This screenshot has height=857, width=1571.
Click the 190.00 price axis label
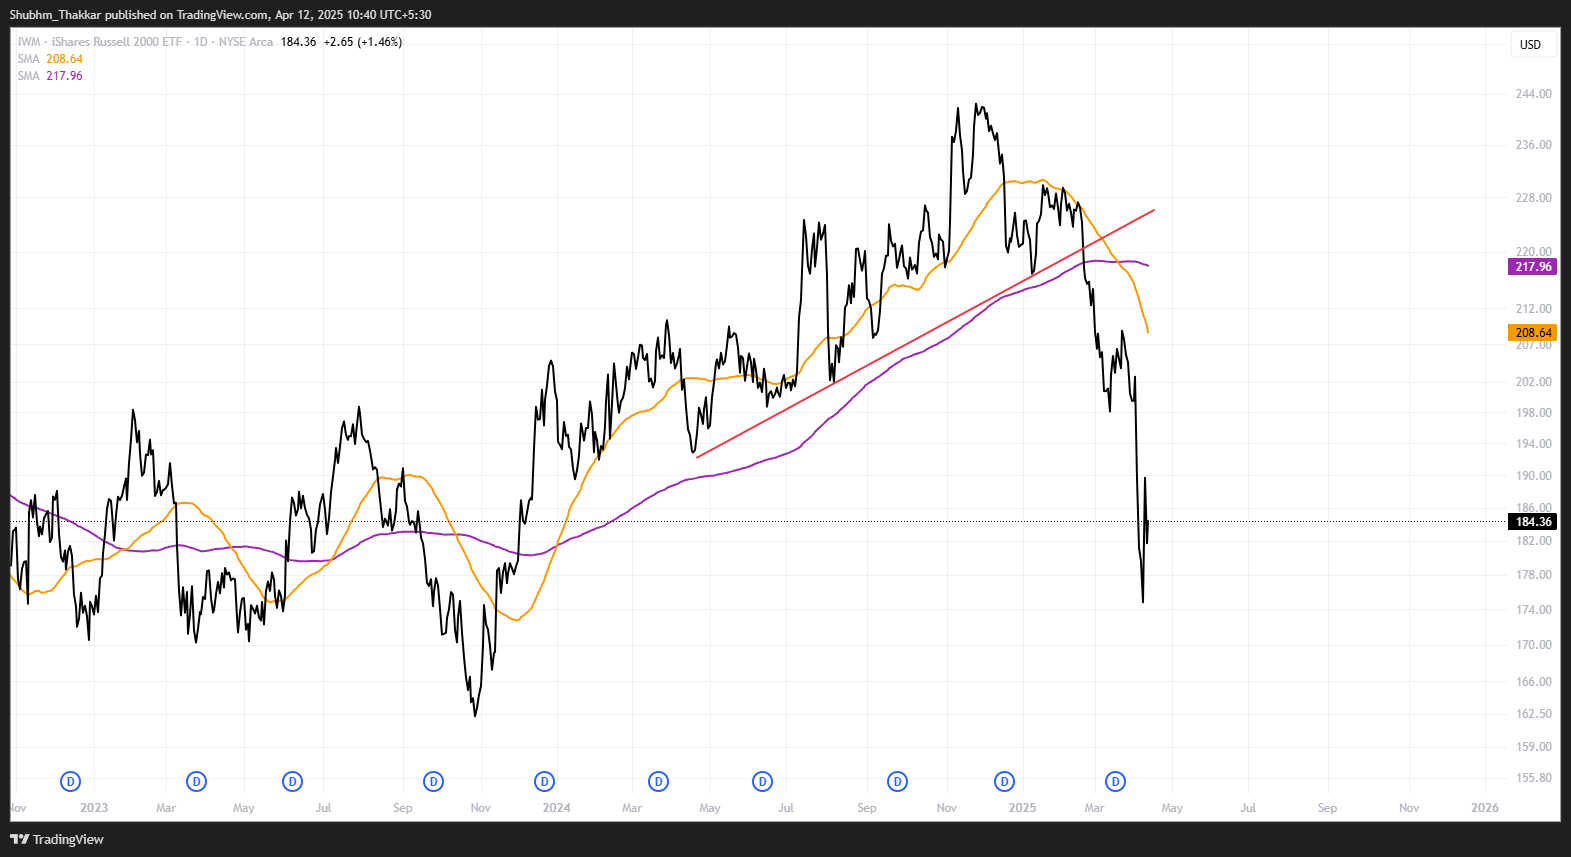[x=1533, y=476]
